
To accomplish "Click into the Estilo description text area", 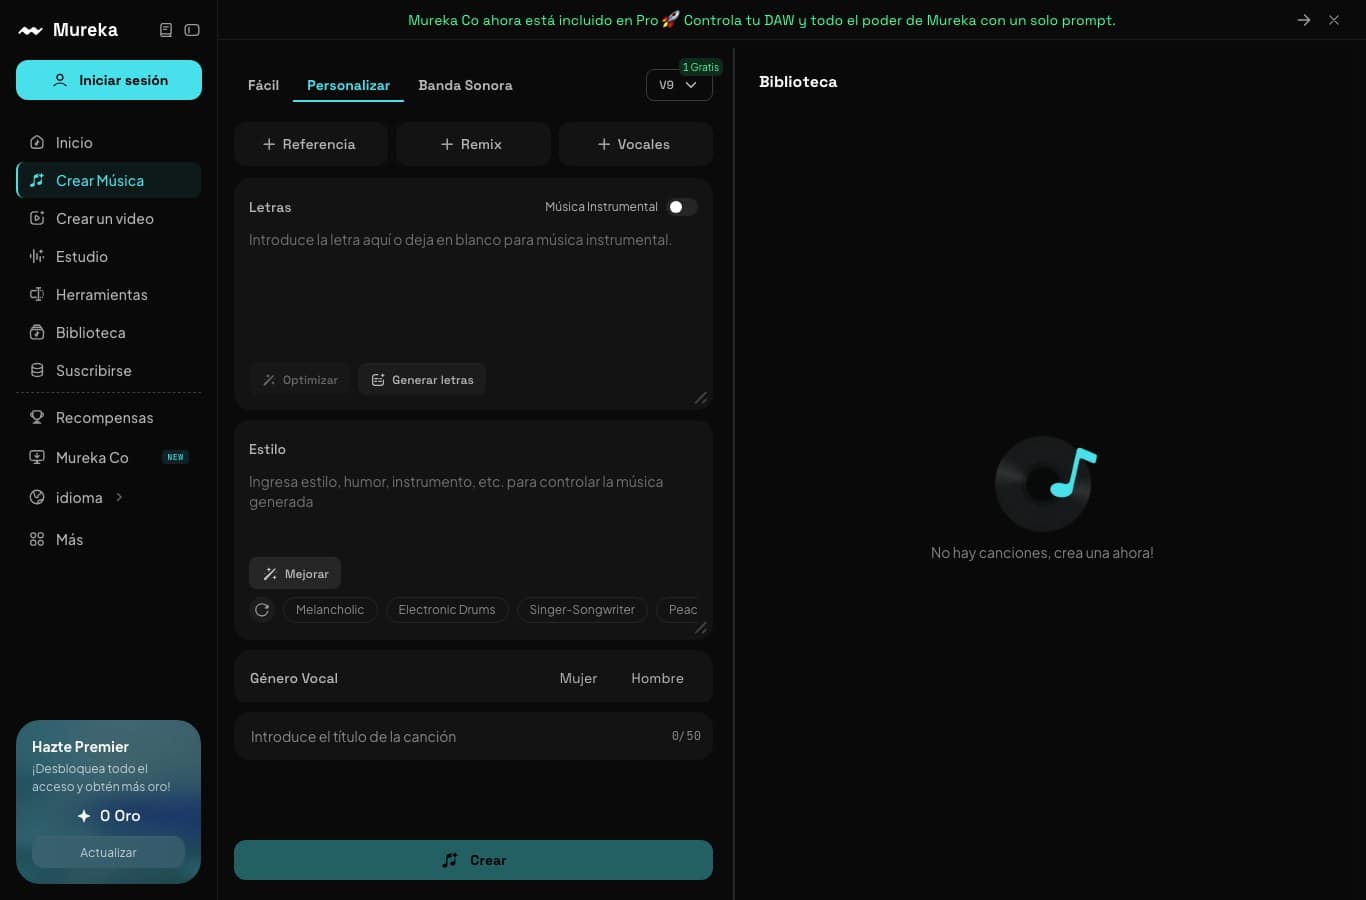I will tap(473, 508).
